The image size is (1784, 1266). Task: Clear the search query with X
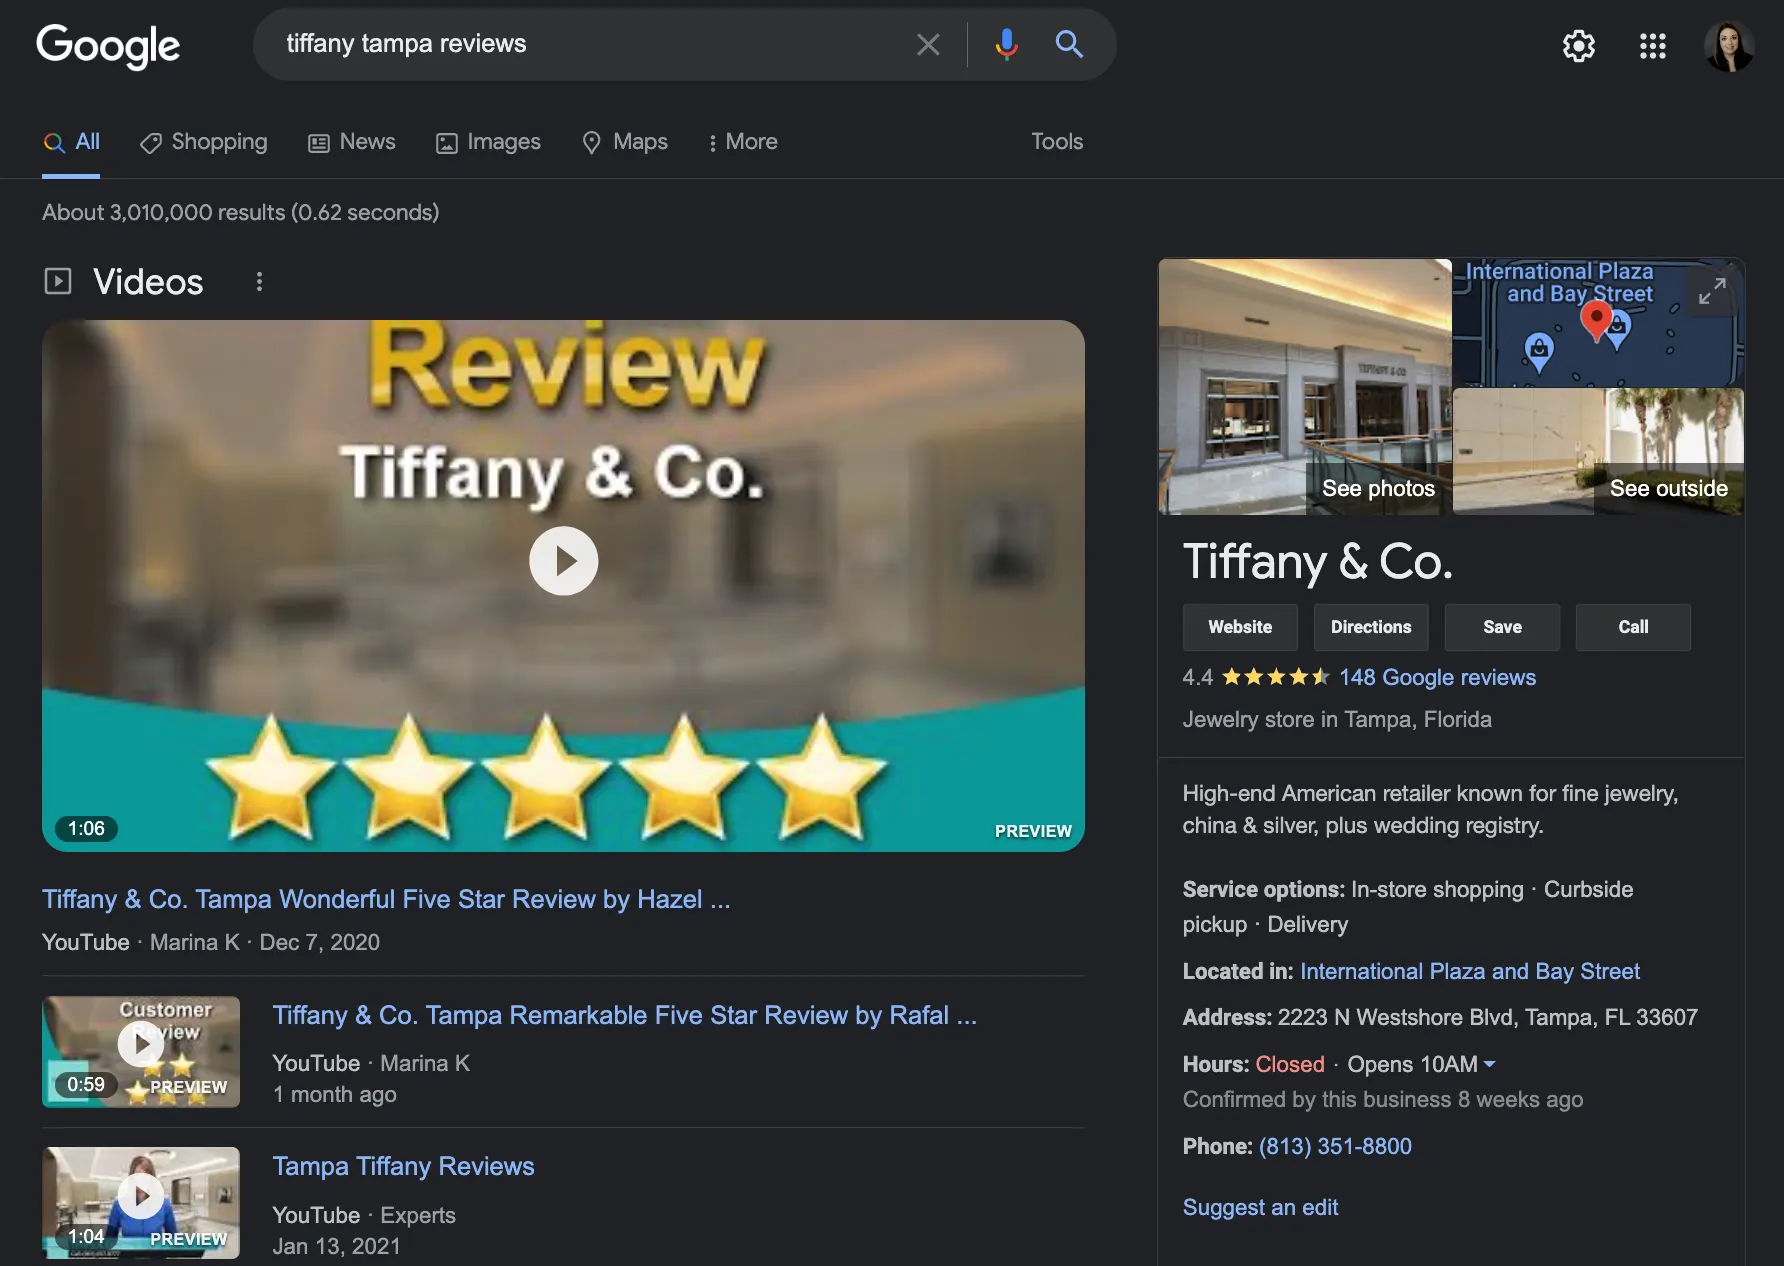(928, 44)
